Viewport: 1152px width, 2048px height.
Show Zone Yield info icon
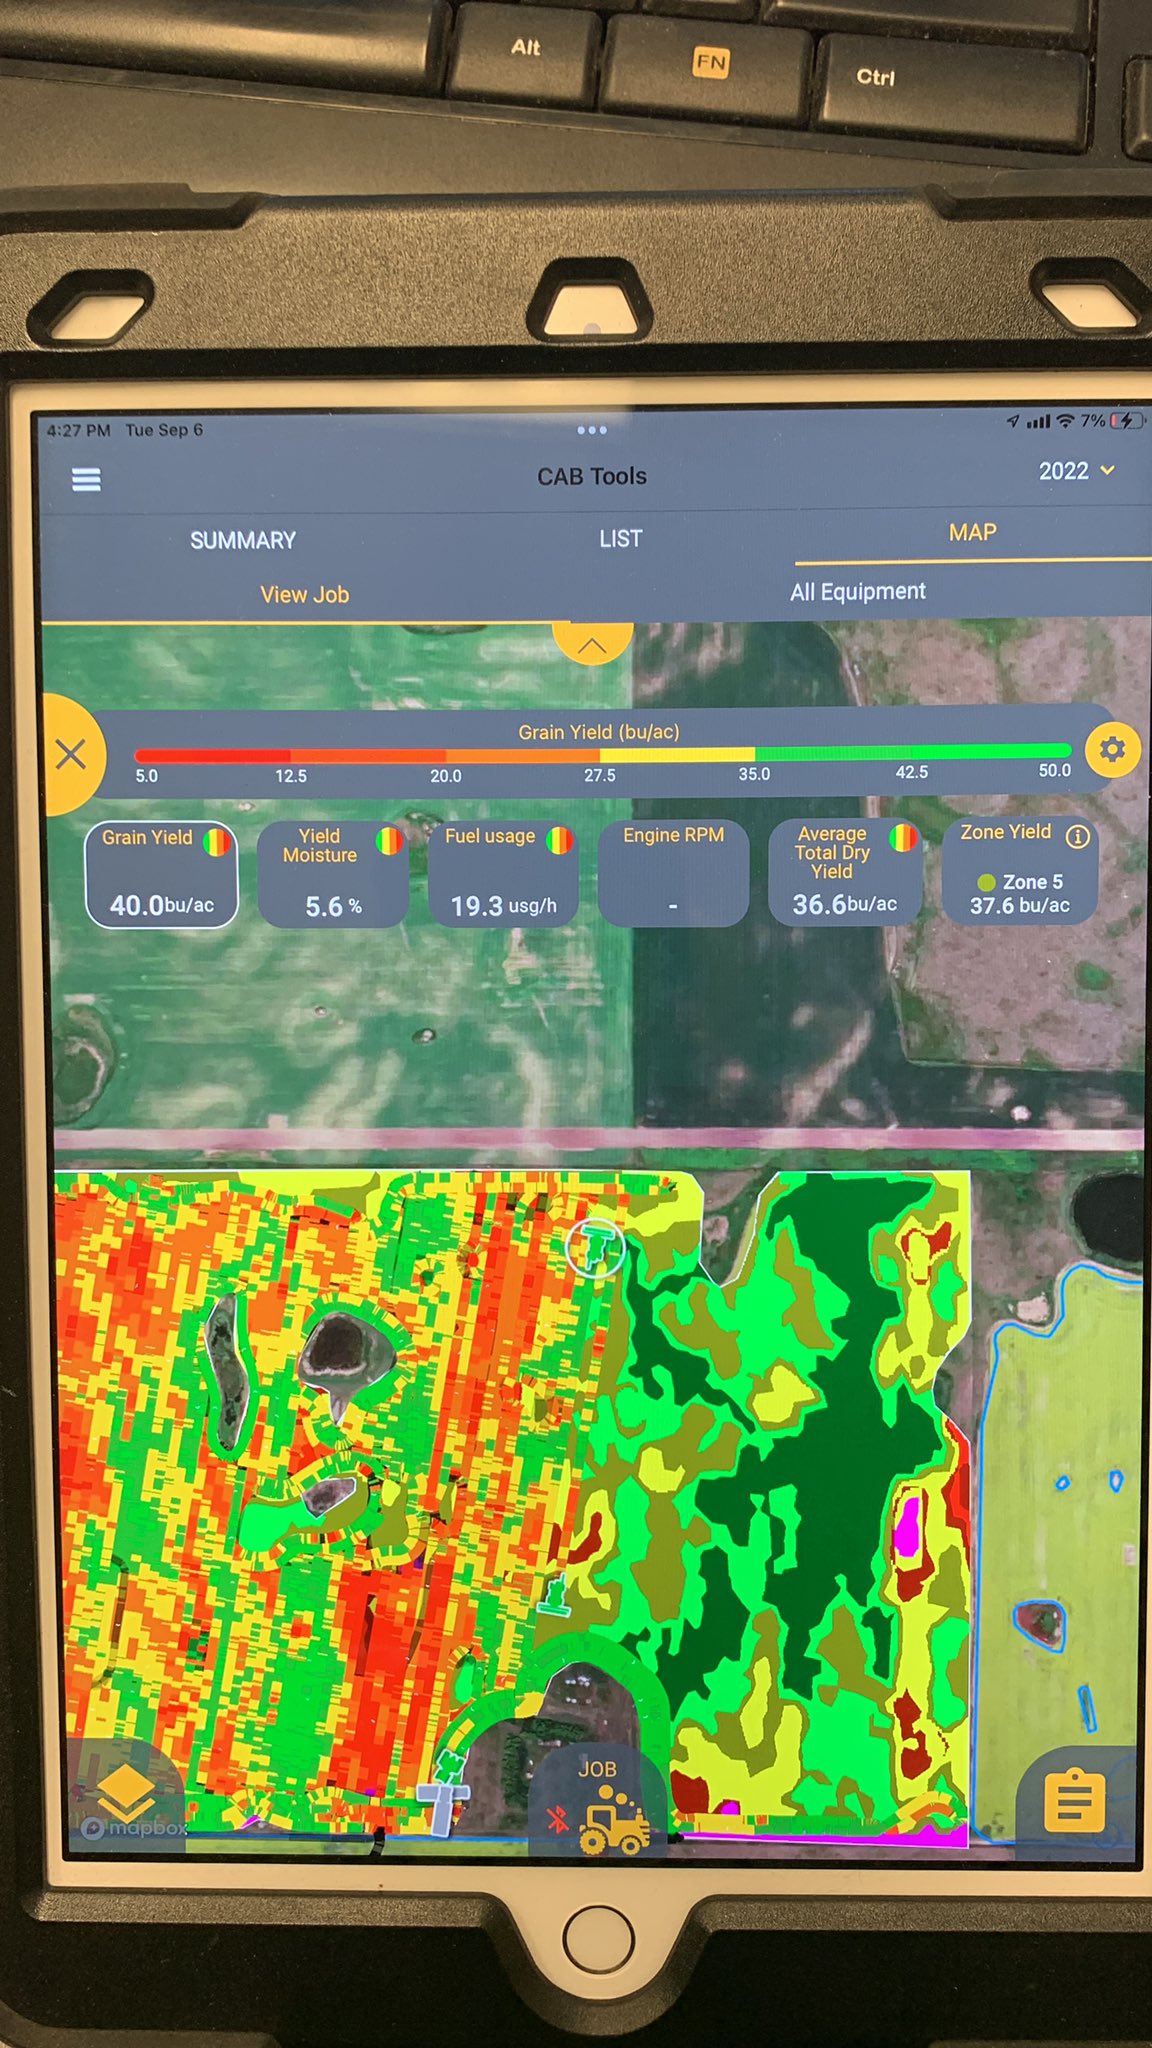point(1077,837)
